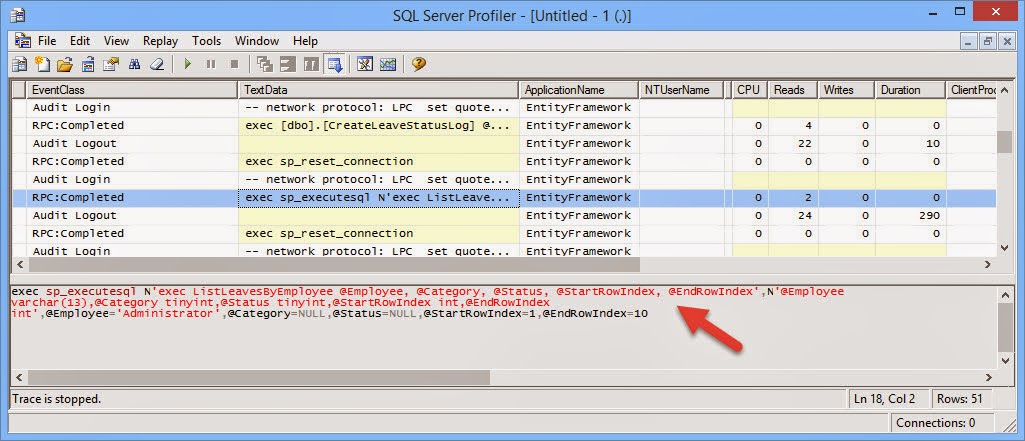Click the Duration column header
Screen dimensions: 1025x441
[x=910, y=90]
